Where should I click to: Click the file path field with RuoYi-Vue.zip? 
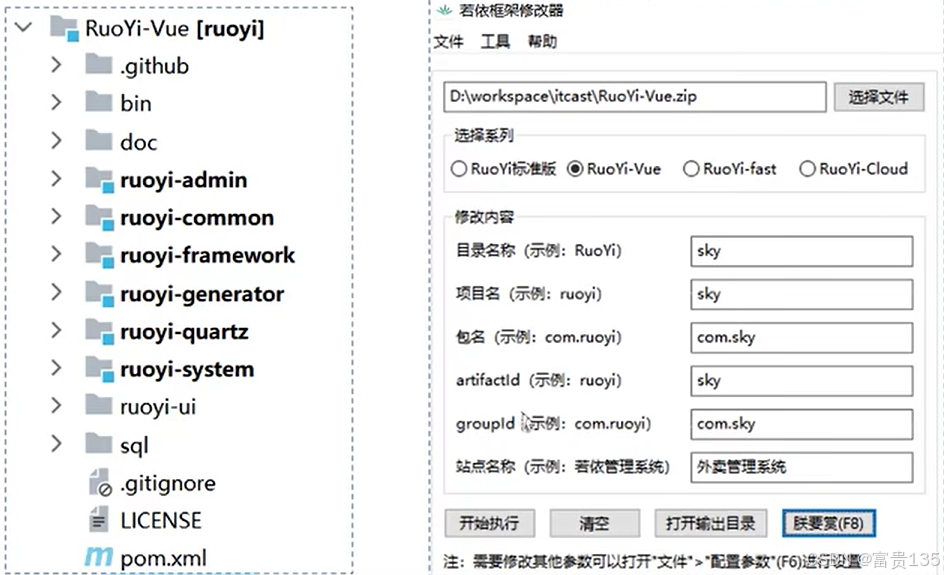(x=635, y=97)
